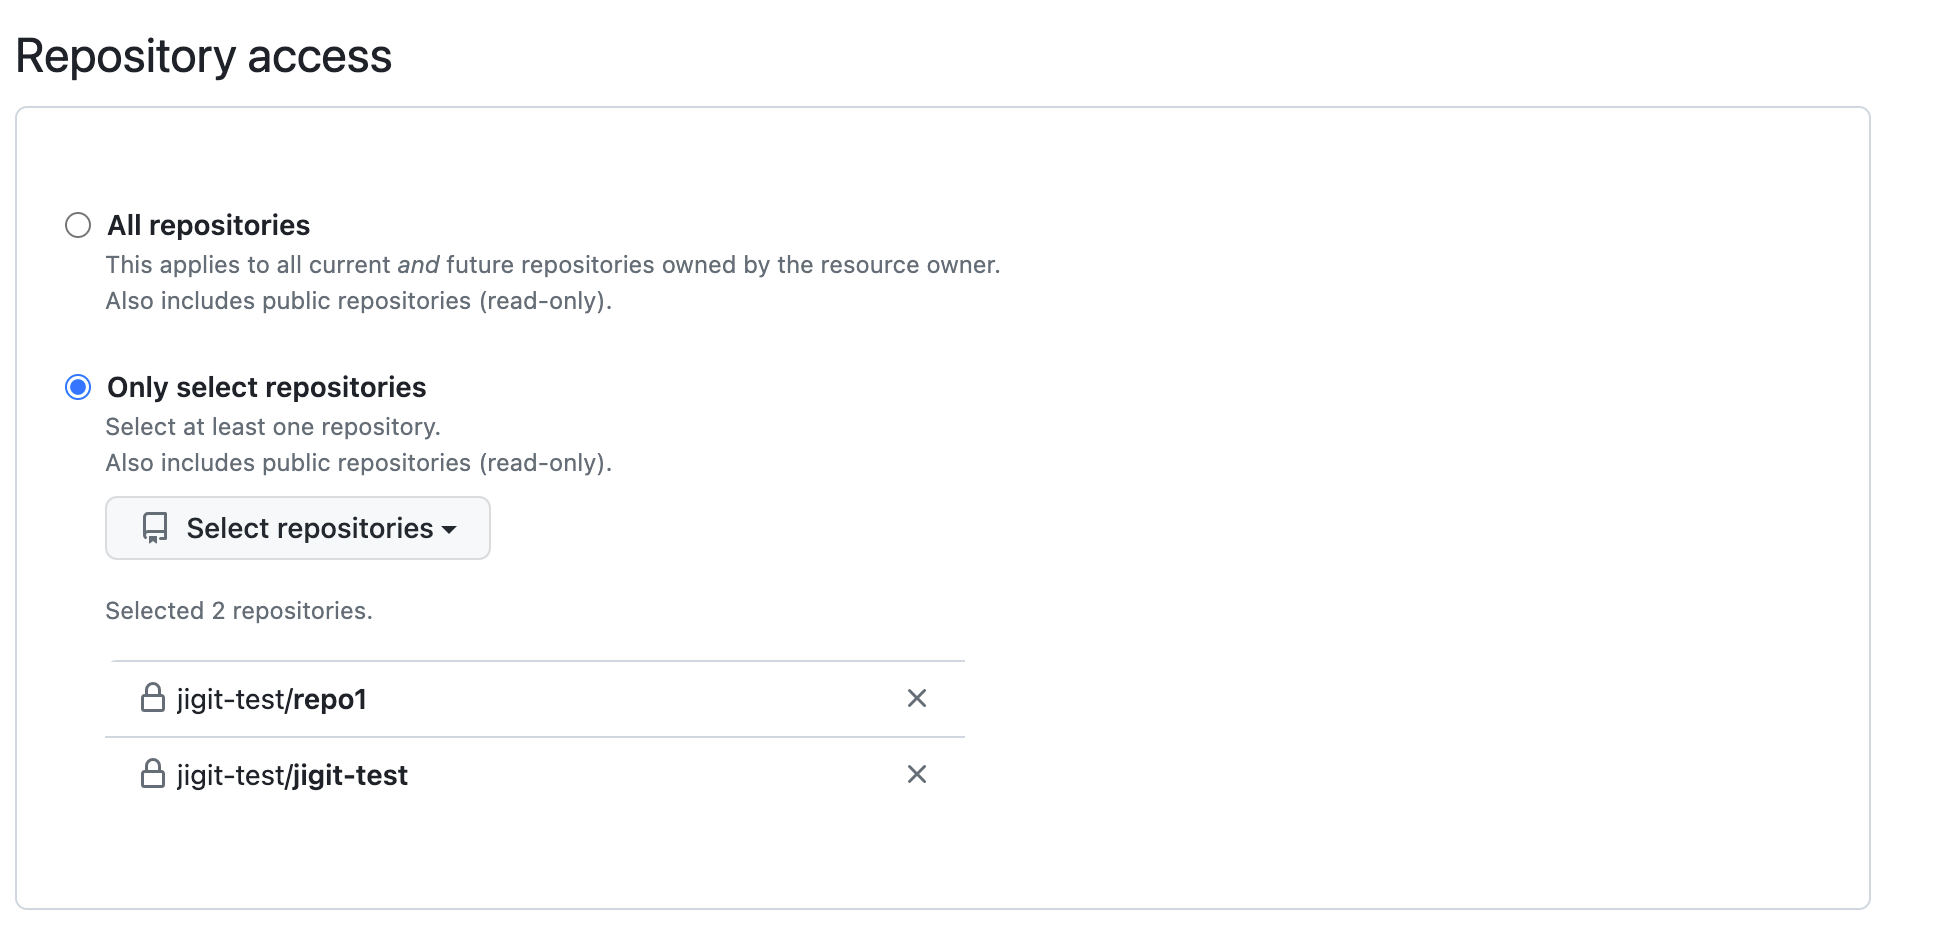This screenshot has width=1936, height=928.
Task: Click the repo icon in Select repositories button
Action: [155, 528]
